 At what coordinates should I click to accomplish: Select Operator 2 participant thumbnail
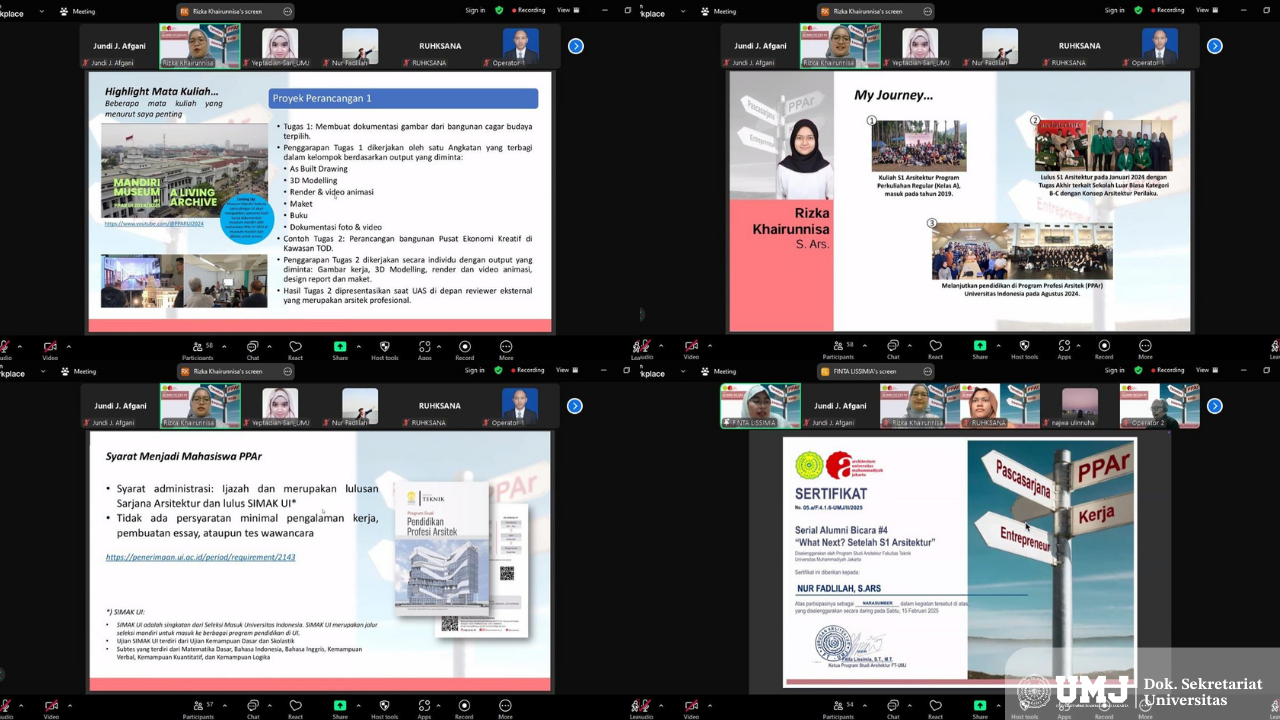1160,406
